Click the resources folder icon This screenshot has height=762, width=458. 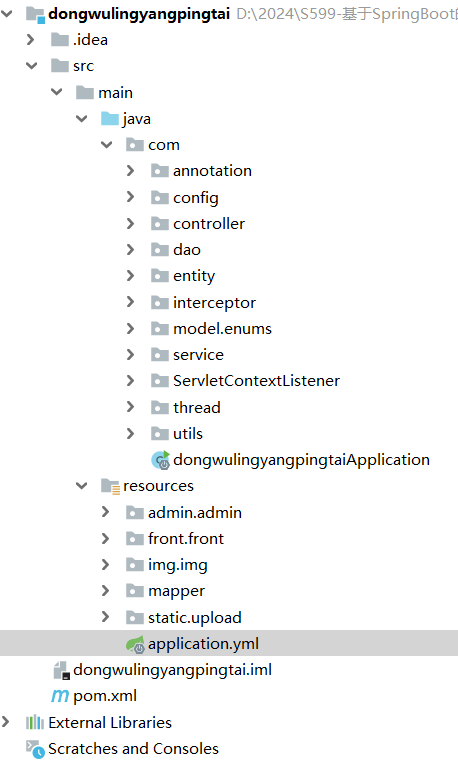coord(110,486)
